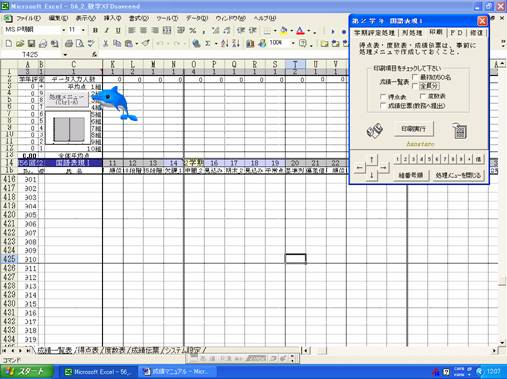Click the 組番号順 button
Viewport: 507px width, 379px height.
click(410, 175)
